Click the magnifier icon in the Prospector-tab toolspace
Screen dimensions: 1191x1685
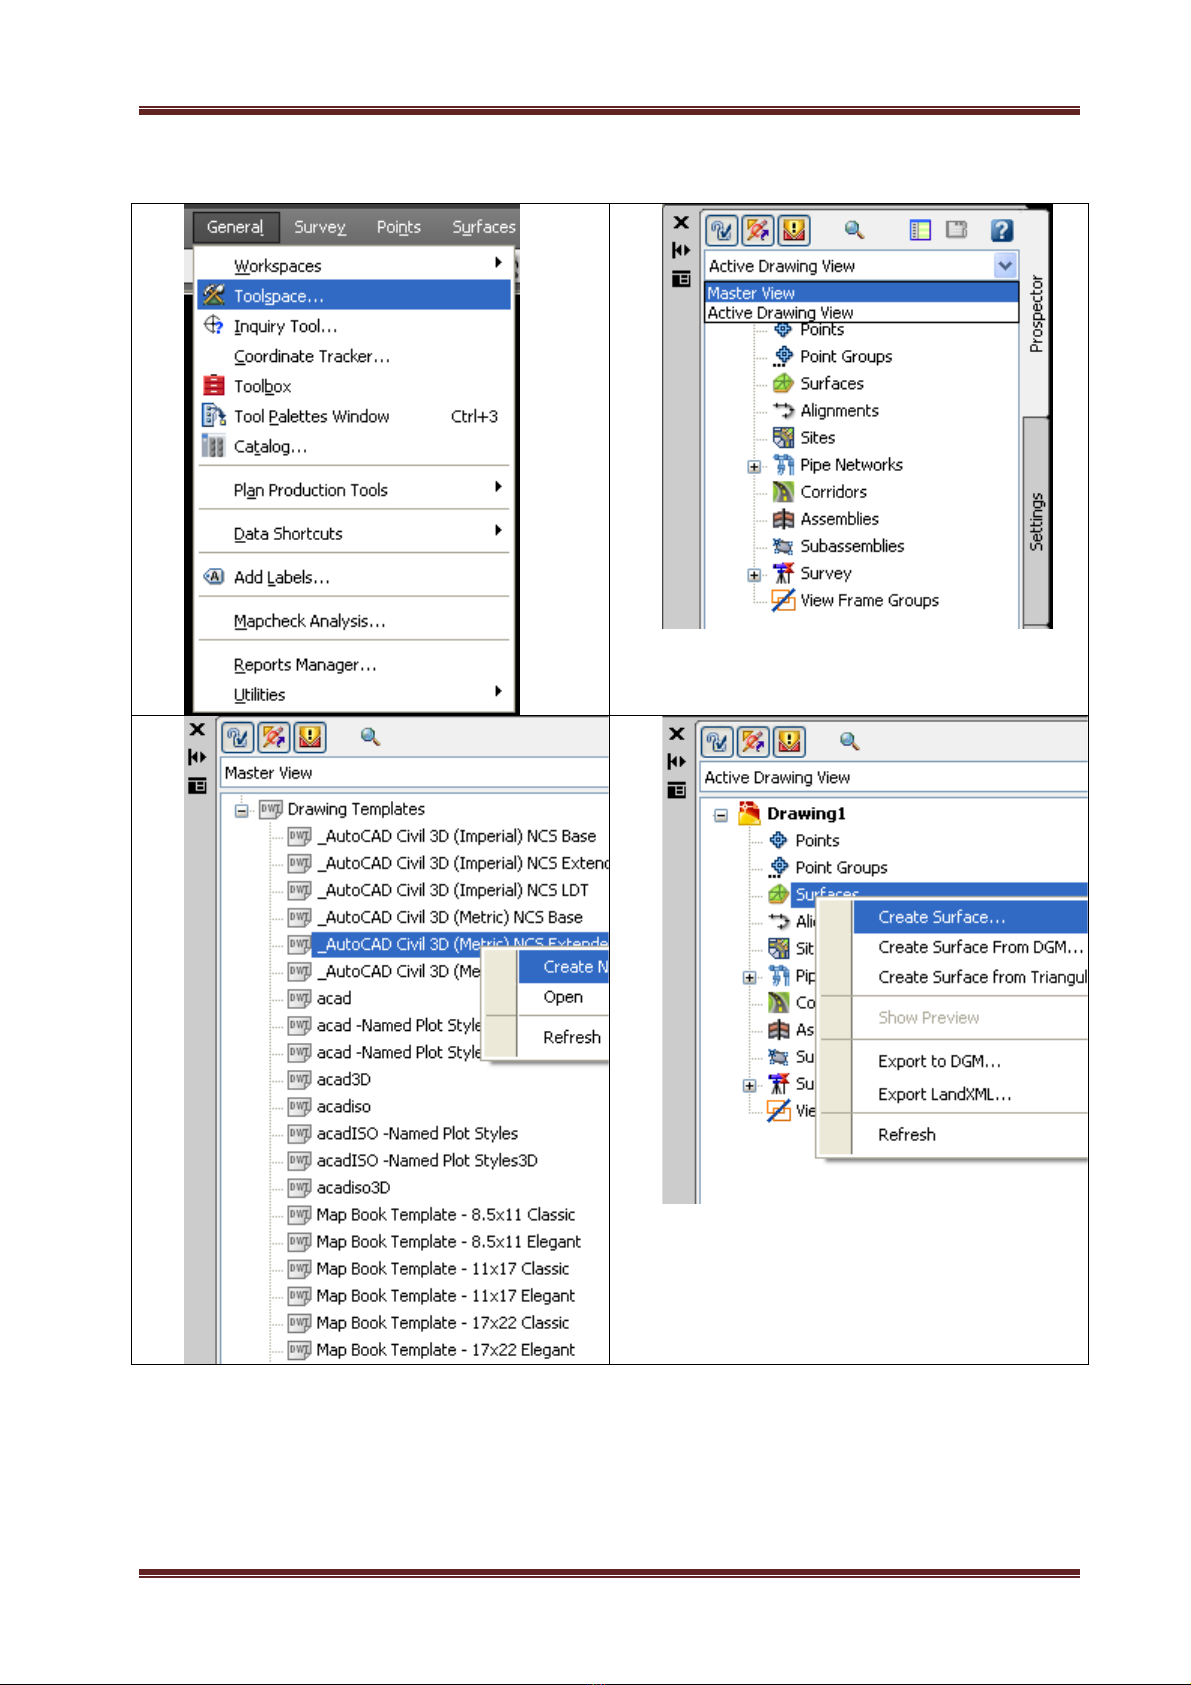click(854, 231)
